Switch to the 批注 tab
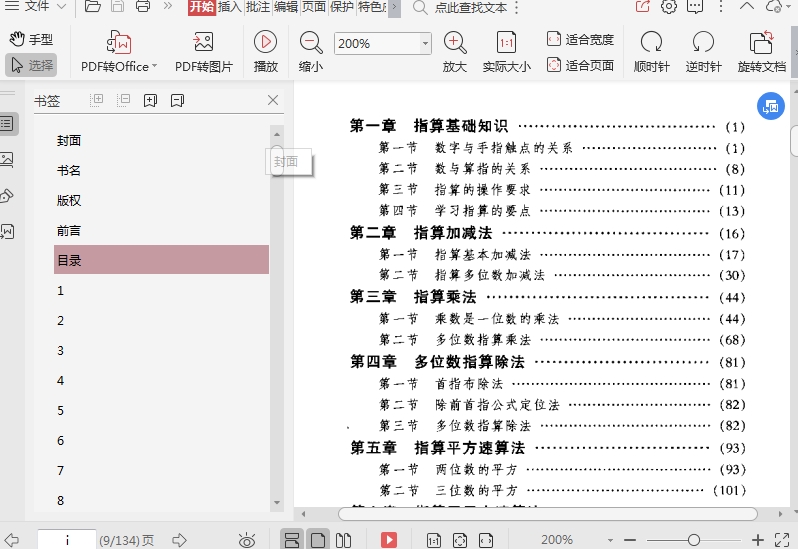The height and width of the screenshot is (549, 798). (258, 7)
